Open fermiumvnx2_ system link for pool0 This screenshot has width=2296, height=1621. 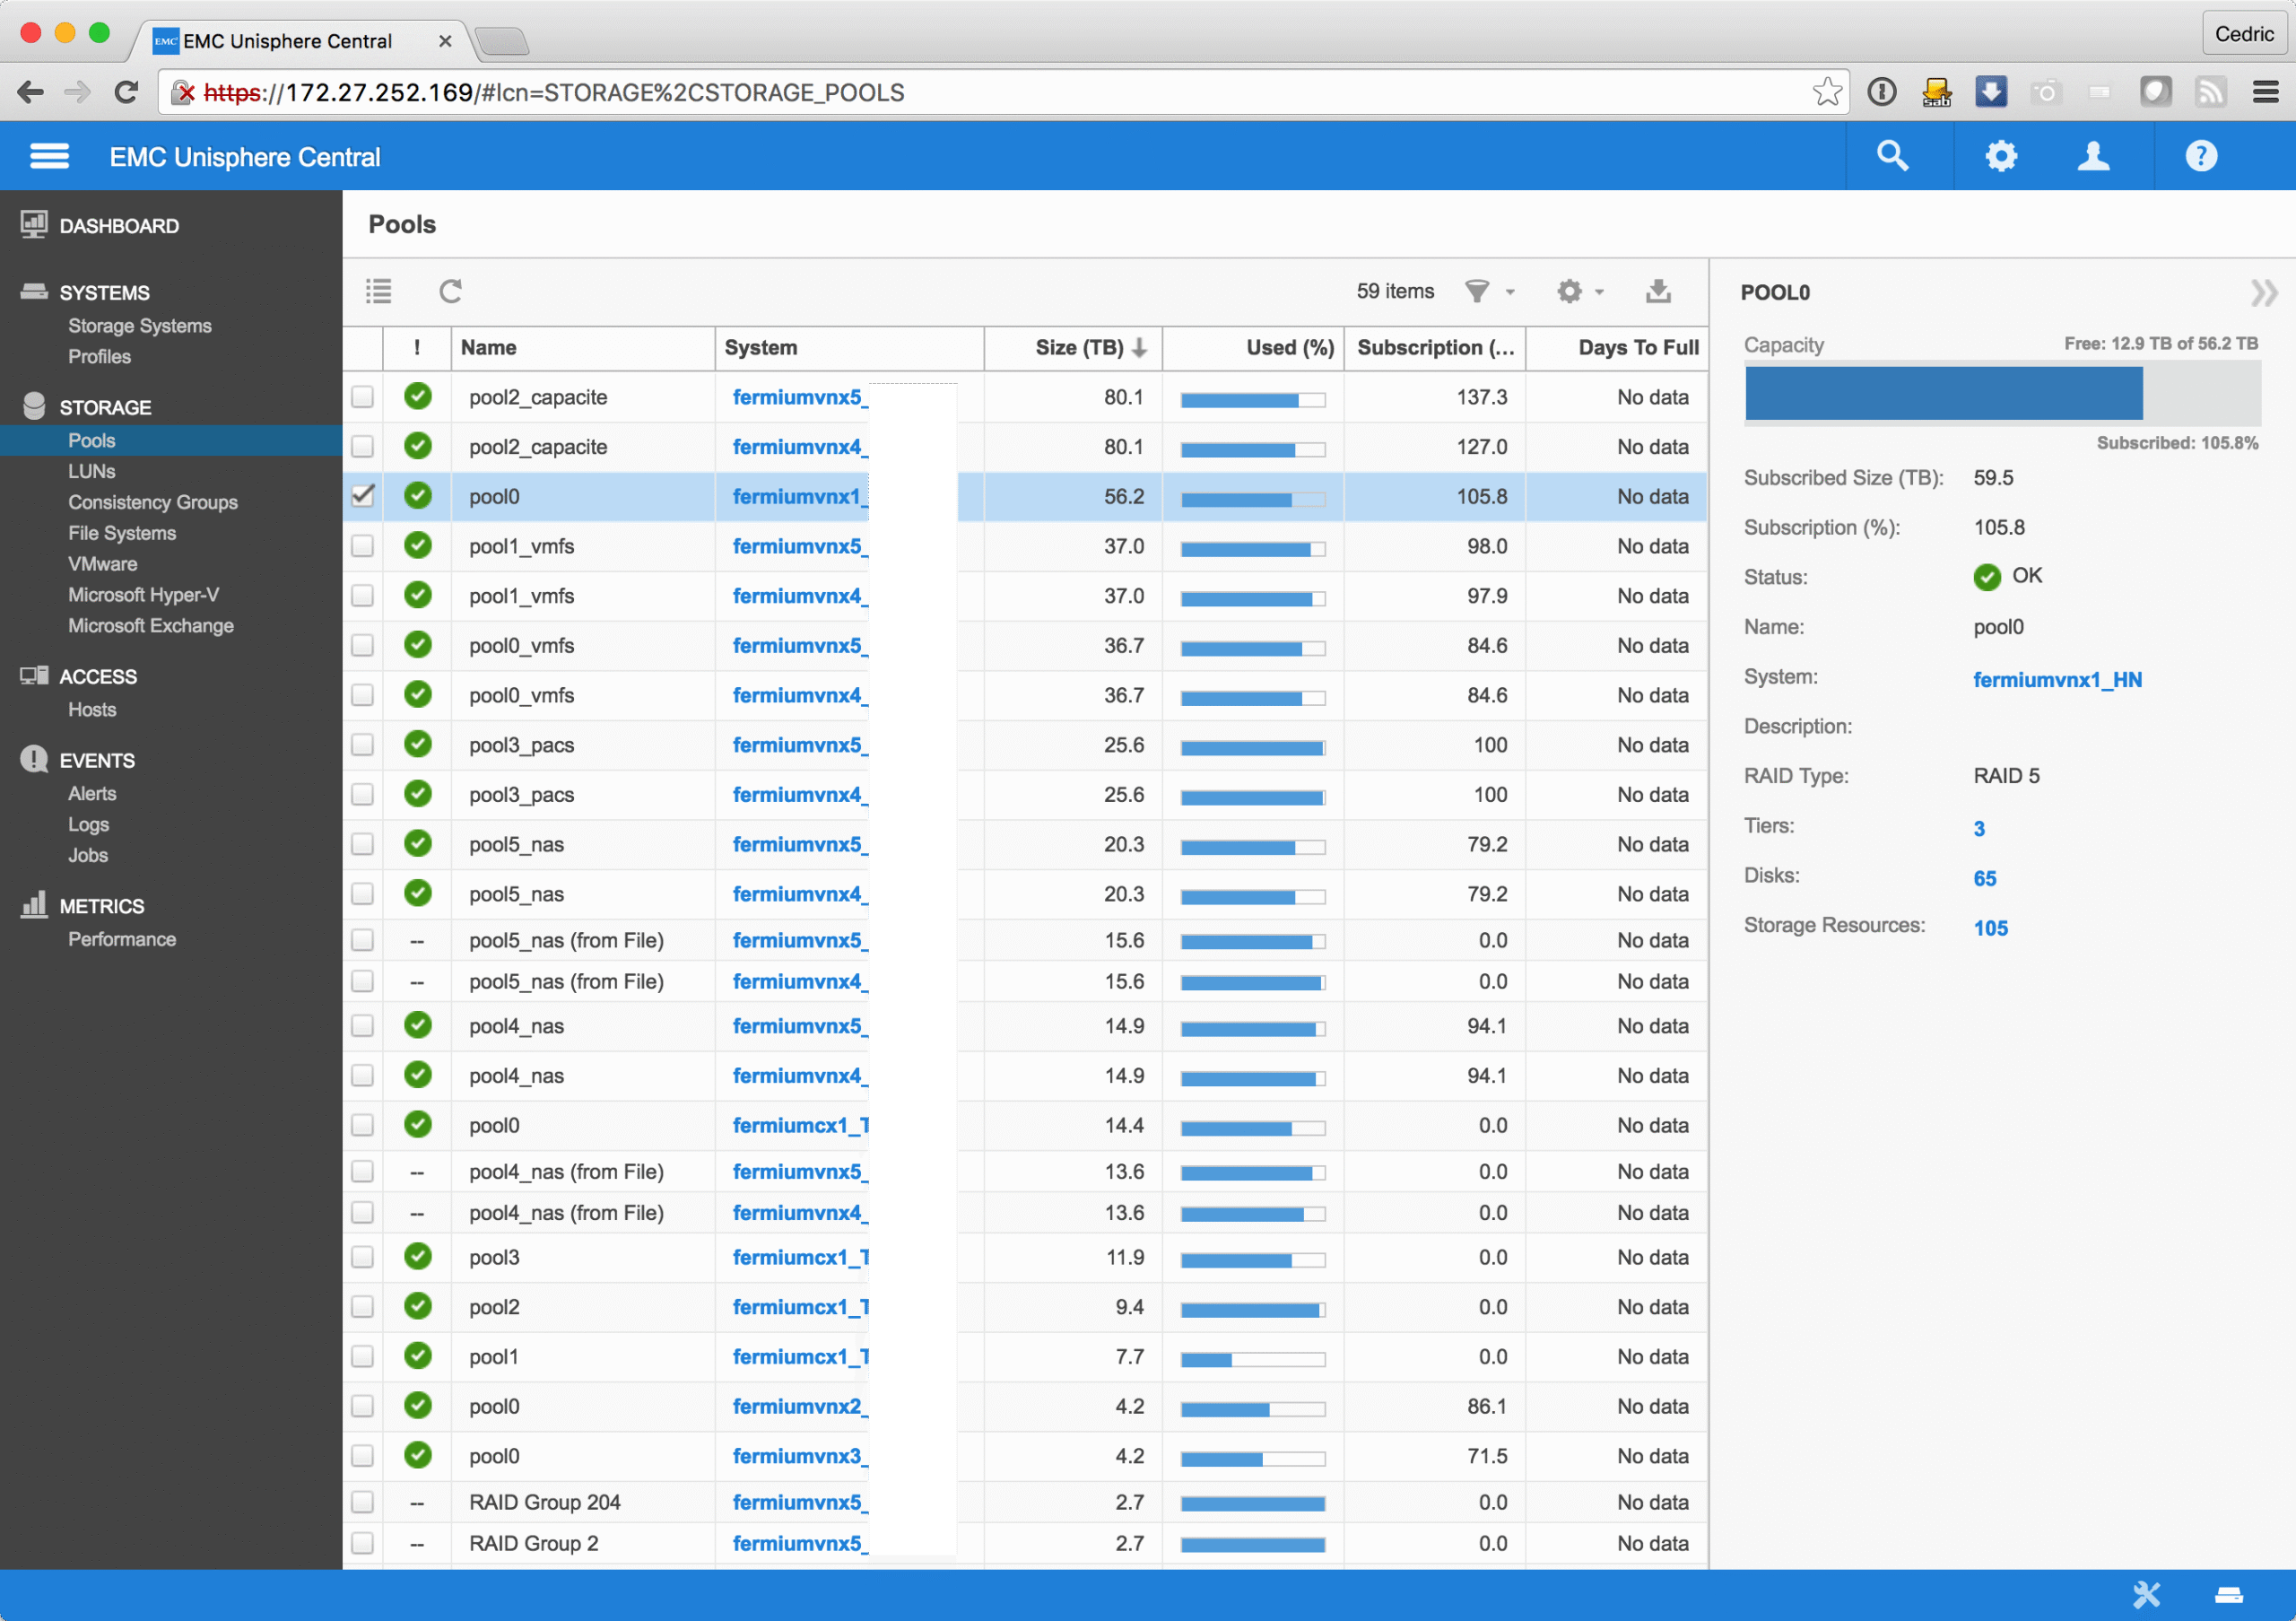coord(800,1407)
